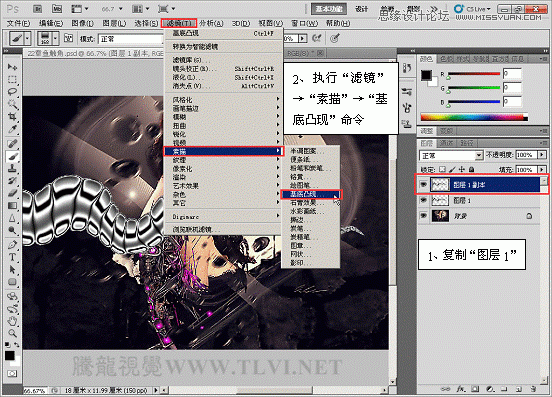Select the Clone Stamp tool

[12, 168]
